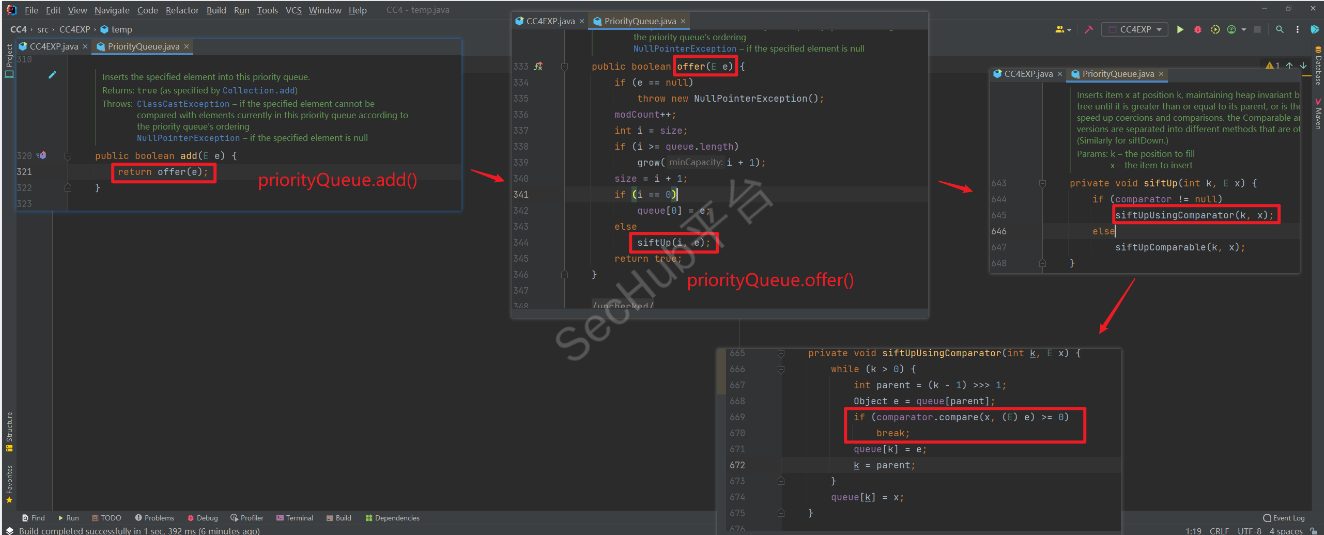Click the offer(e) call on line 321
Image resolution: width=1324 pixels, height=535 pixels.
point(183,172)
